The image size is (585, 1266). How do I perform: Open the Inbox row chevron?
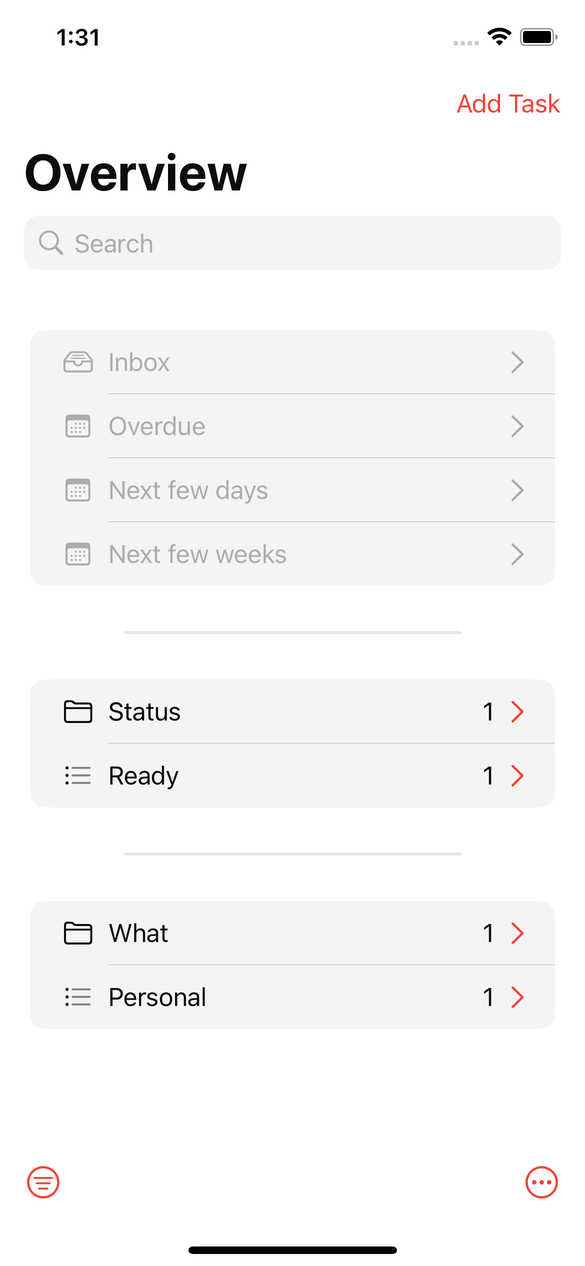coord(517,362)
